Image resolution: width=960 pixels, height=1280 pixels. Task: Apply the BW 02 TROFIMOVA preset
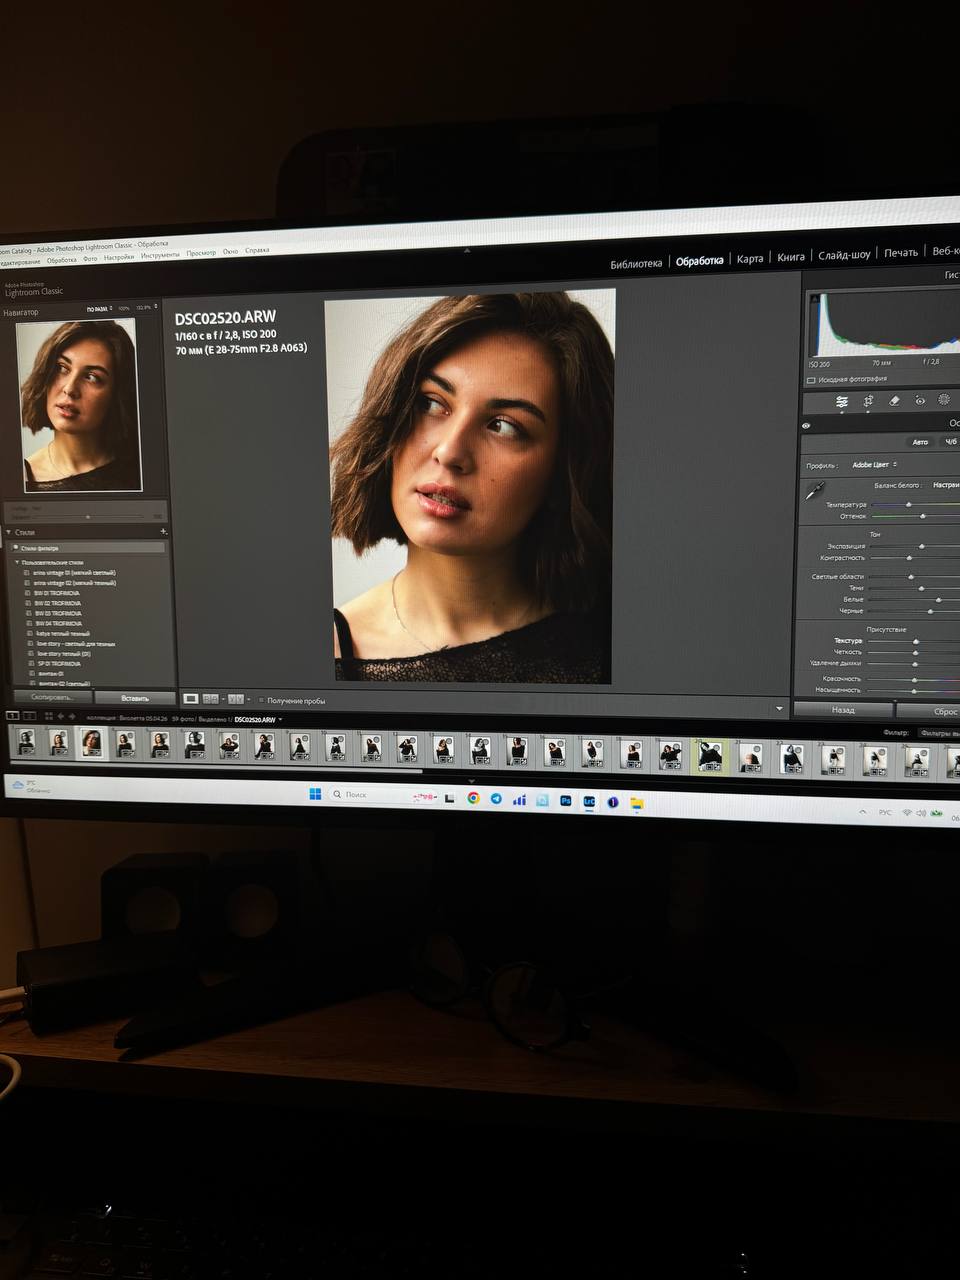click(57, 603)
